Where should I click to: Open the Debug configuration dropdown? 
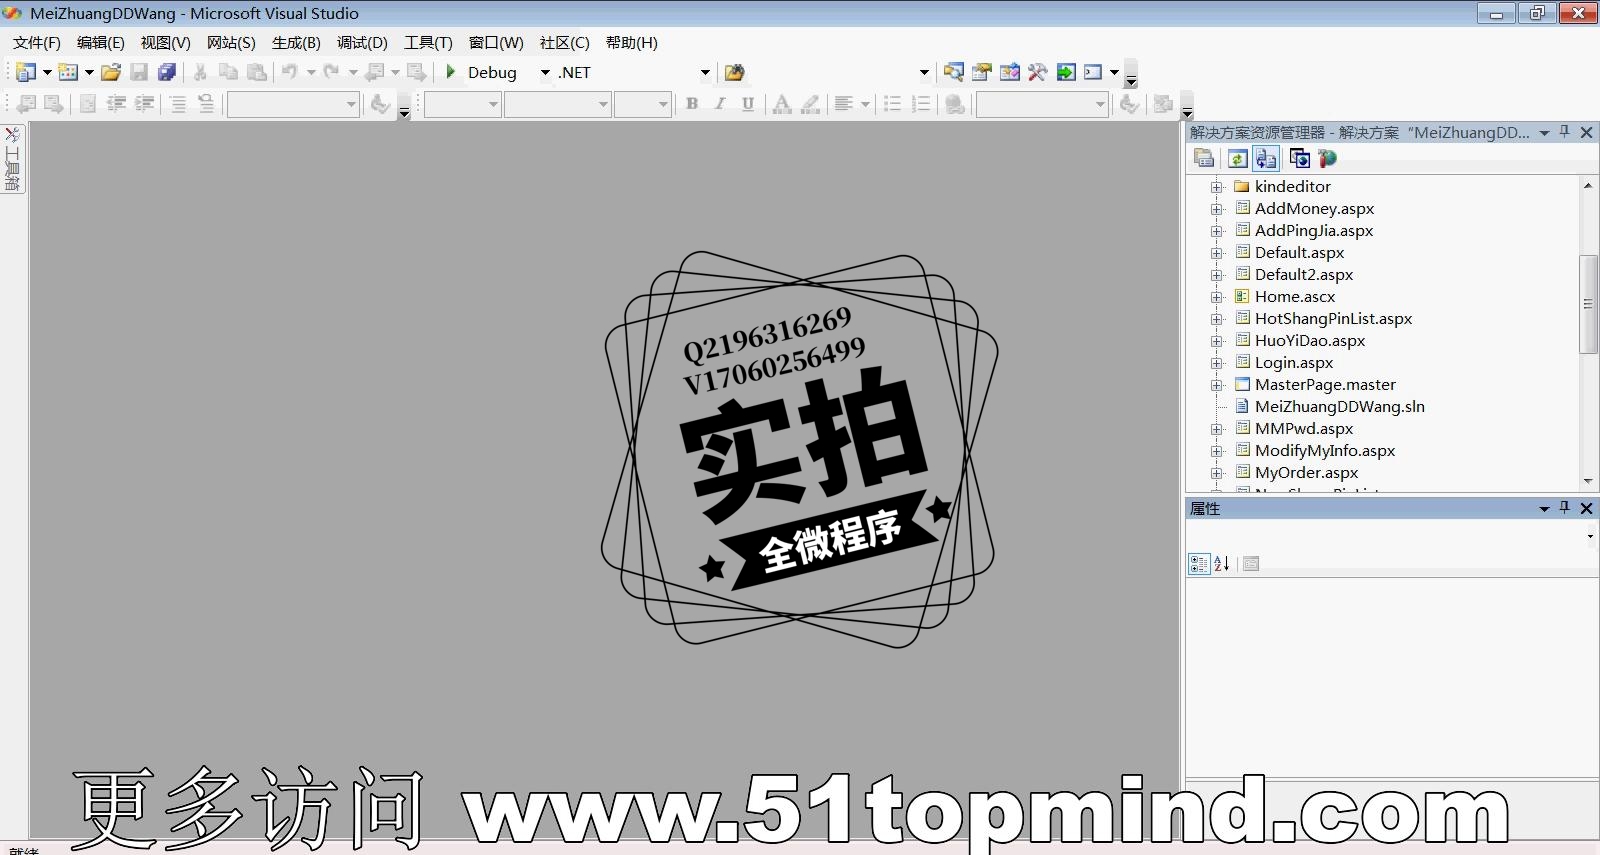coord(545,72)
